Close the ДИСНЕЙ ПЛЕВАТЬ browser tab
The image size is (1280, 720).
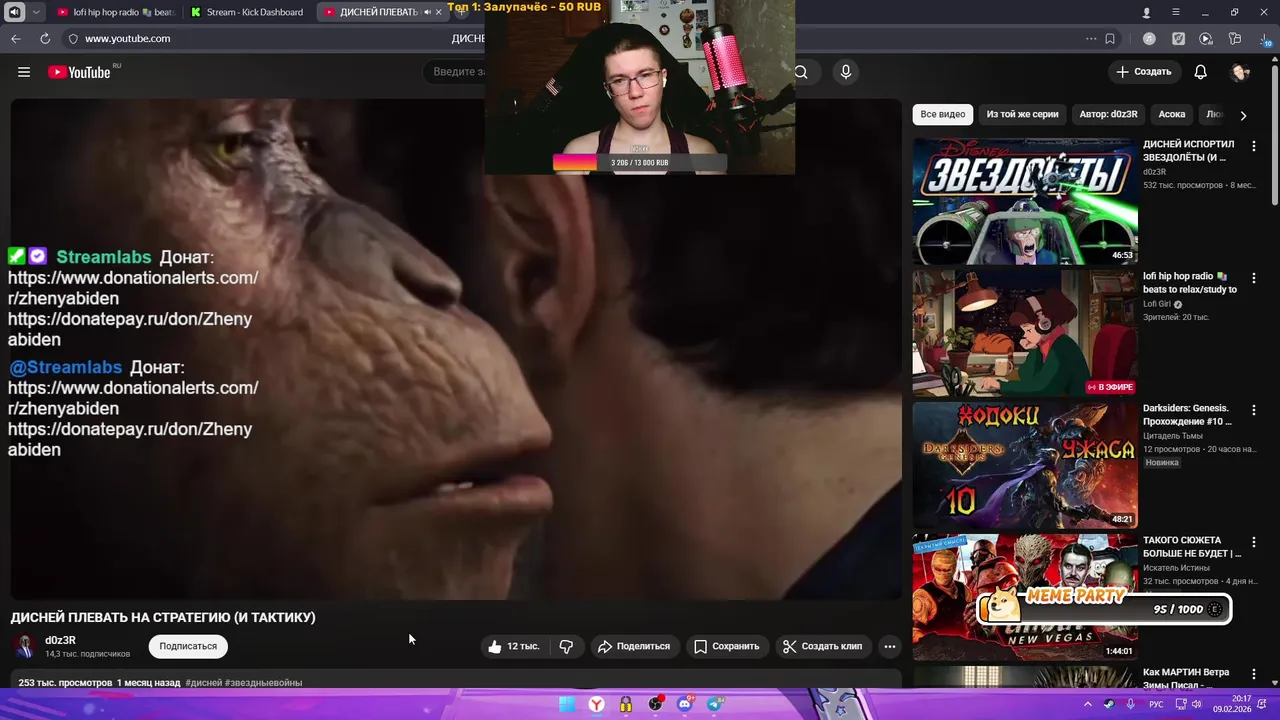[439, 12]
